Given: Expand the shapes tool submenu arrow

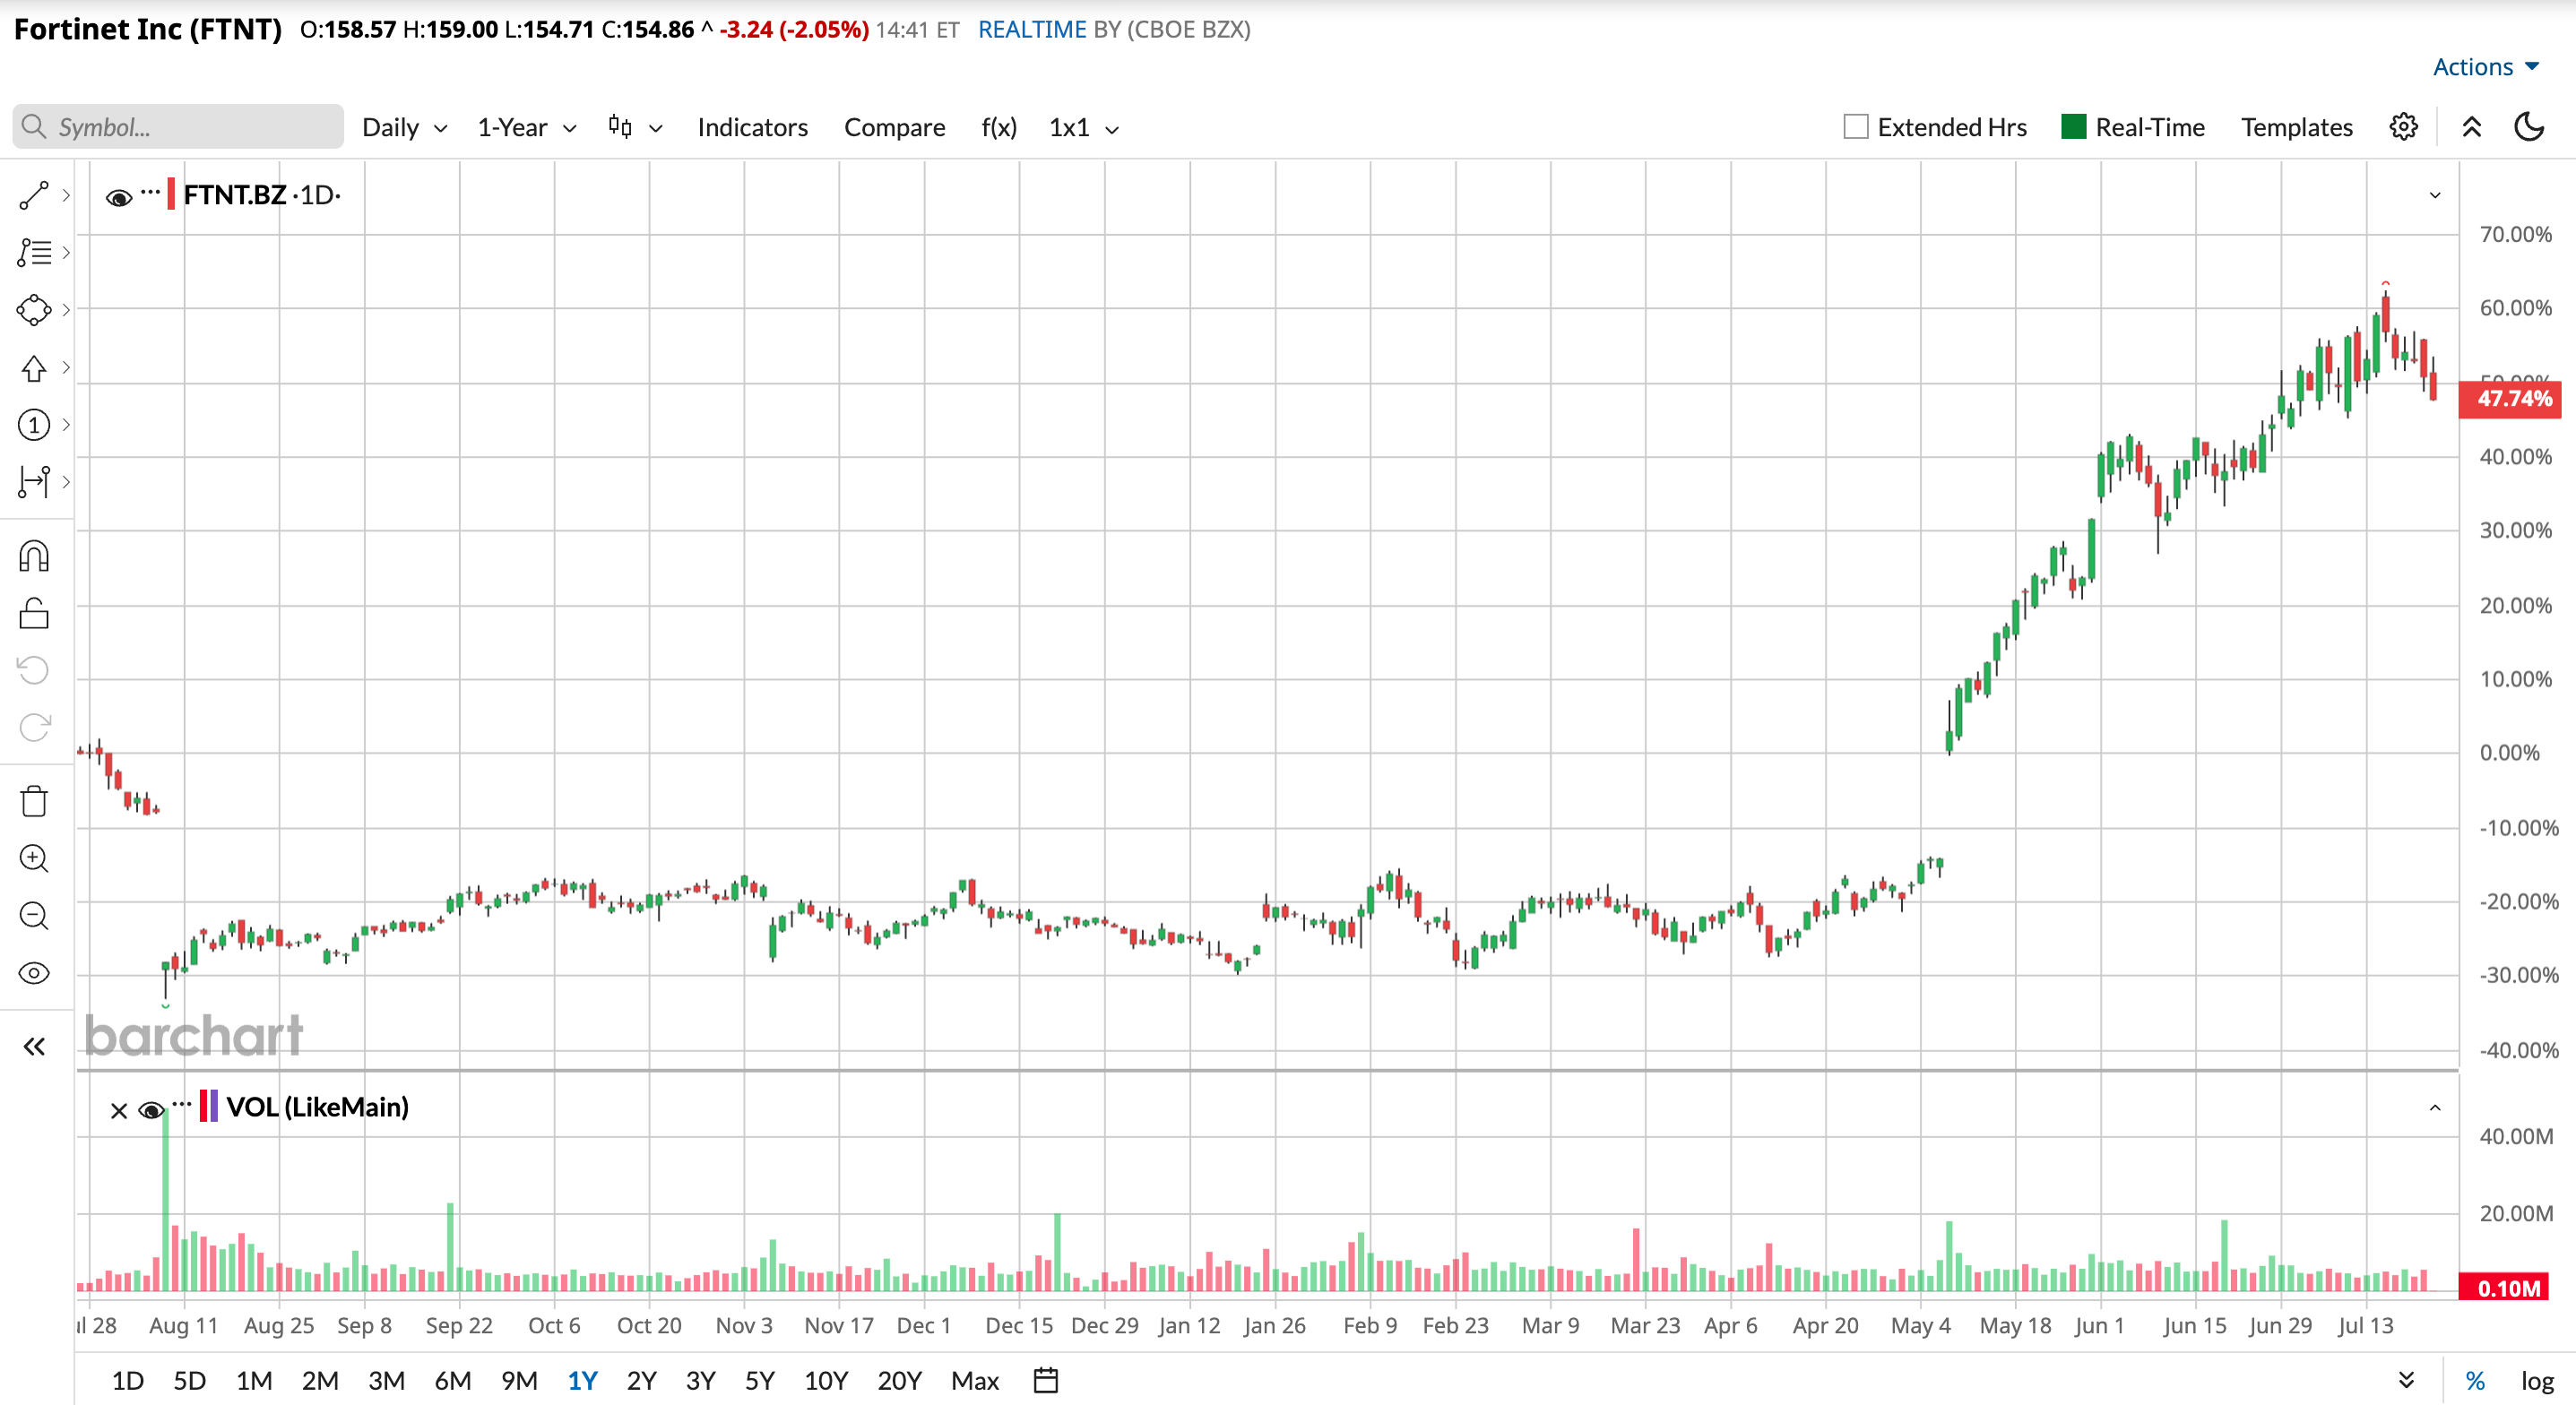Looking at the screenshot, I should [x=66, y=310].
